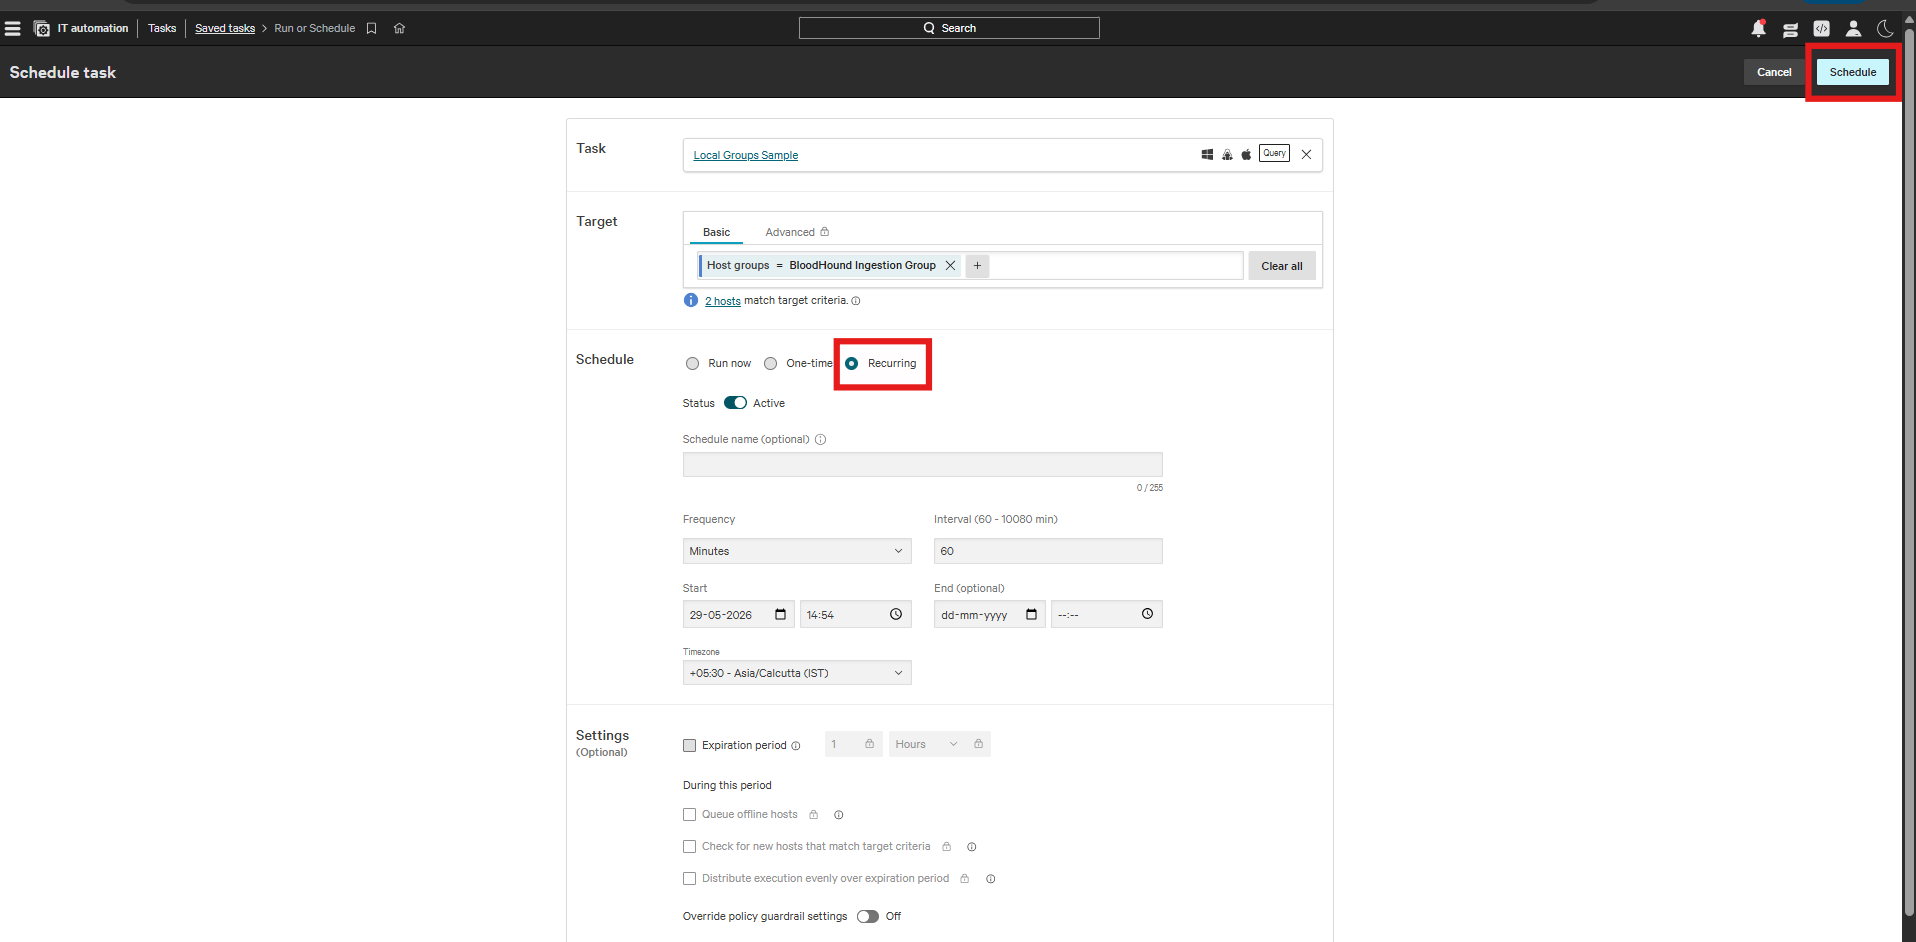1916x942 pixels.
Task: Click info icon beside Expiration period
Action: click(x=796, y=746)
